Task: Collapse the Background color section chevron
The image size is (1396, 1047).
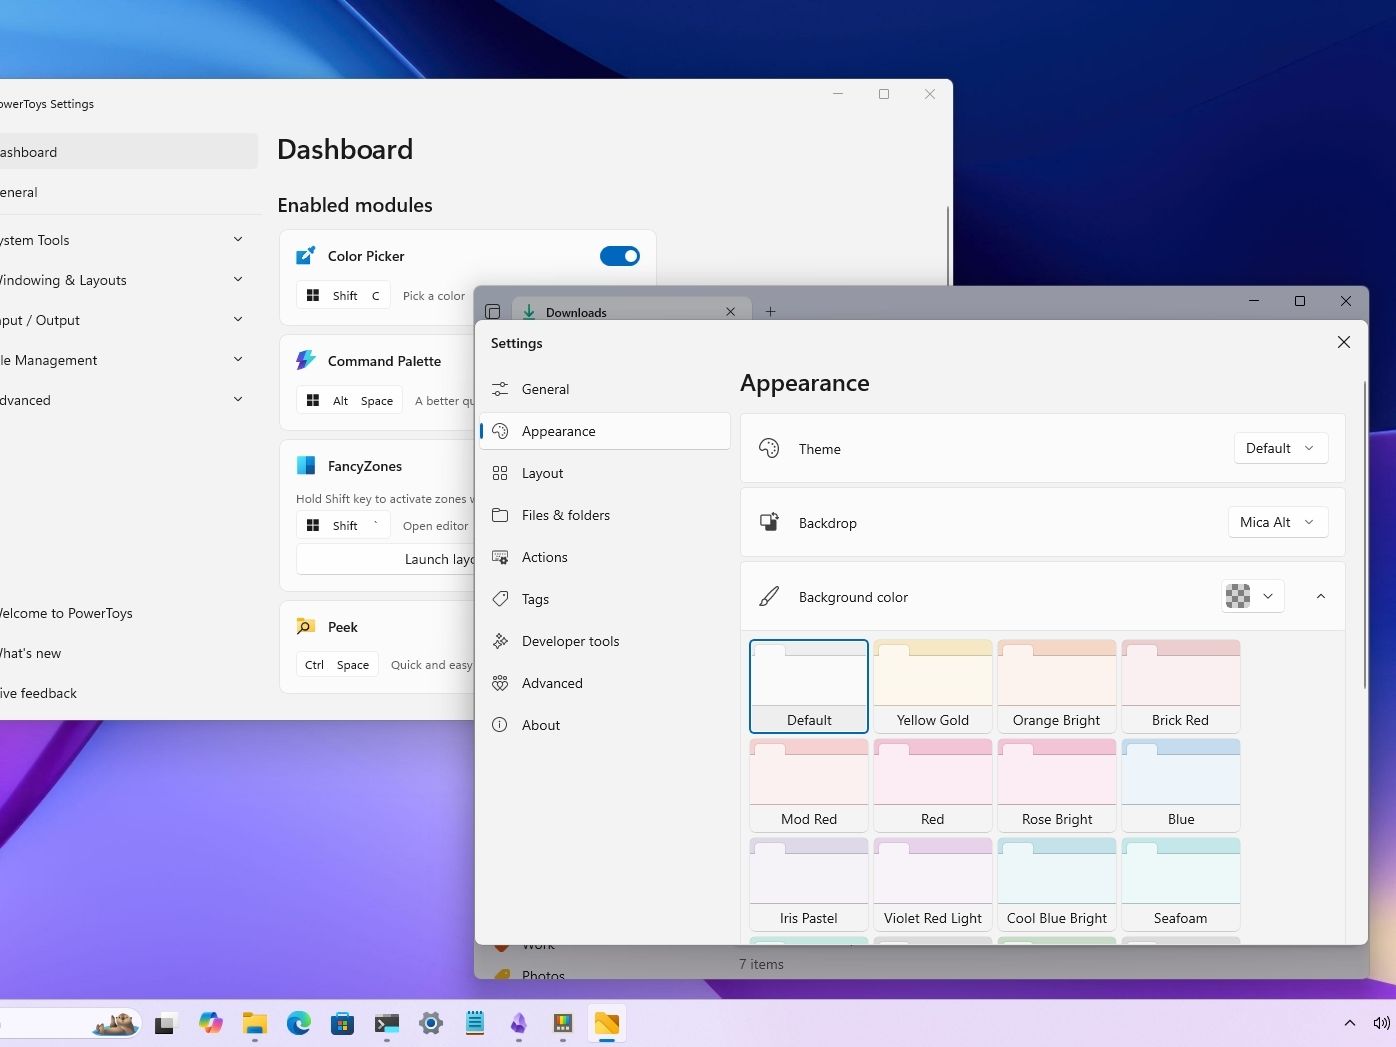Action: click(1320, 596)
